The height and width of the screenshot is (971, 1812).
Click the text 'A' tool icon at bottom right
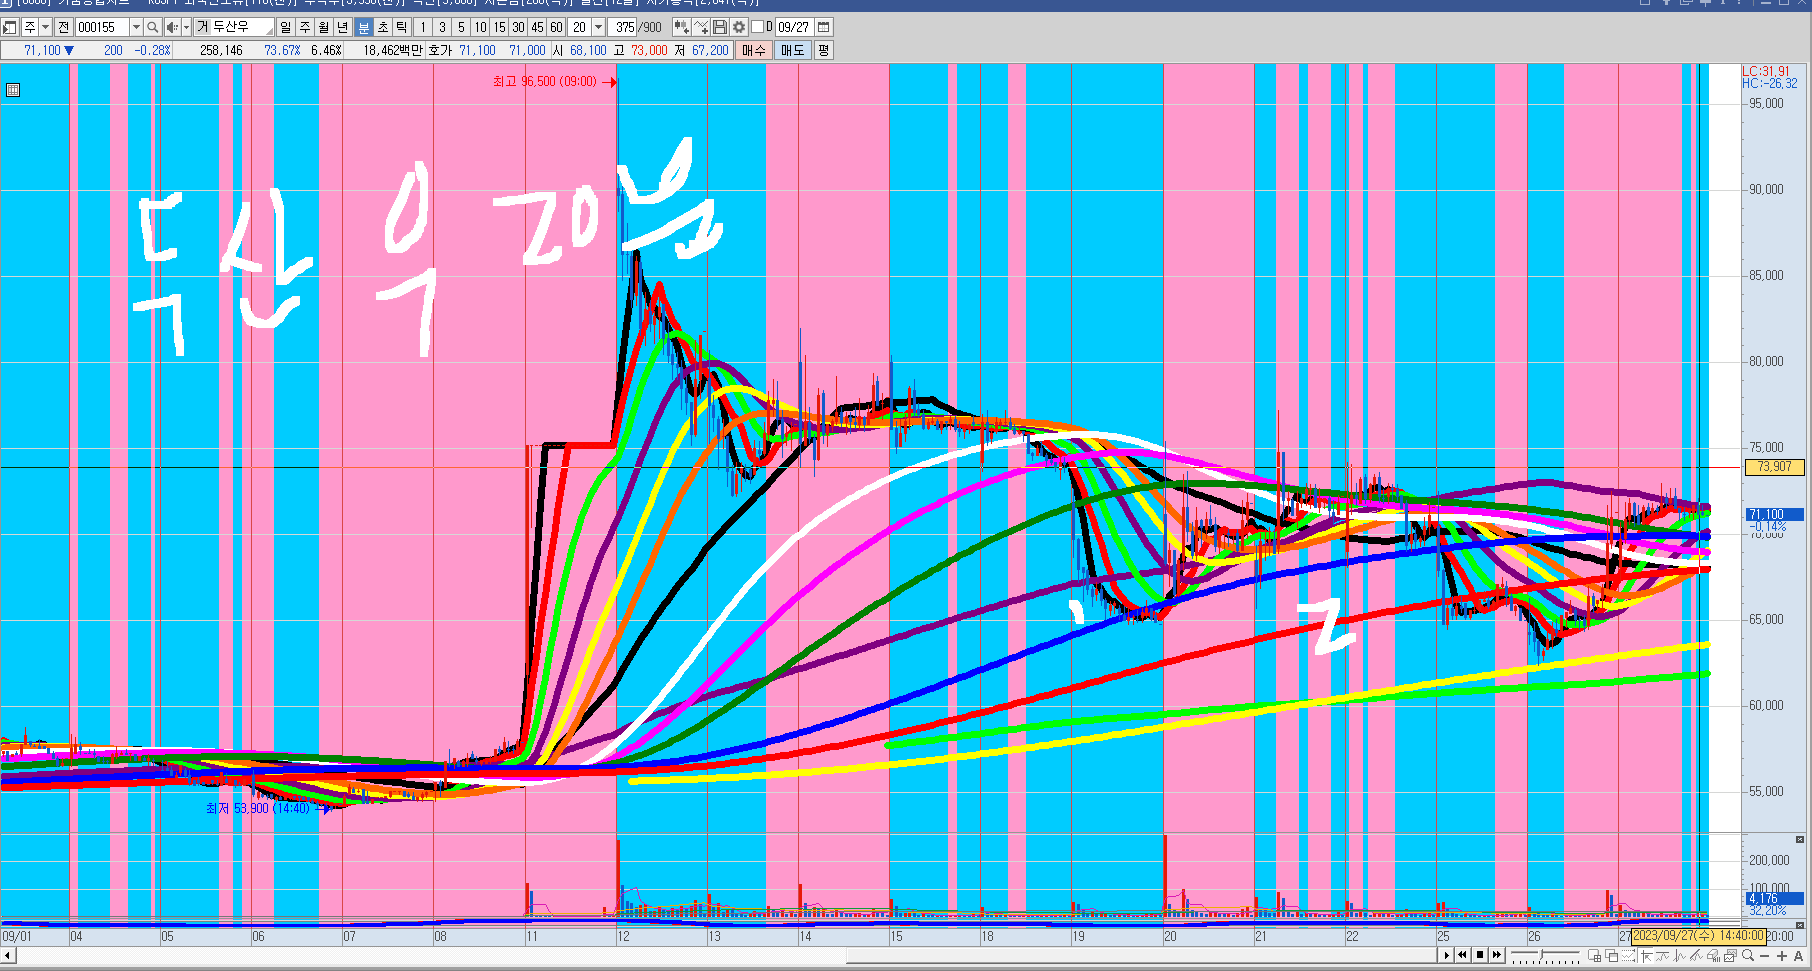coord(1798,956)
